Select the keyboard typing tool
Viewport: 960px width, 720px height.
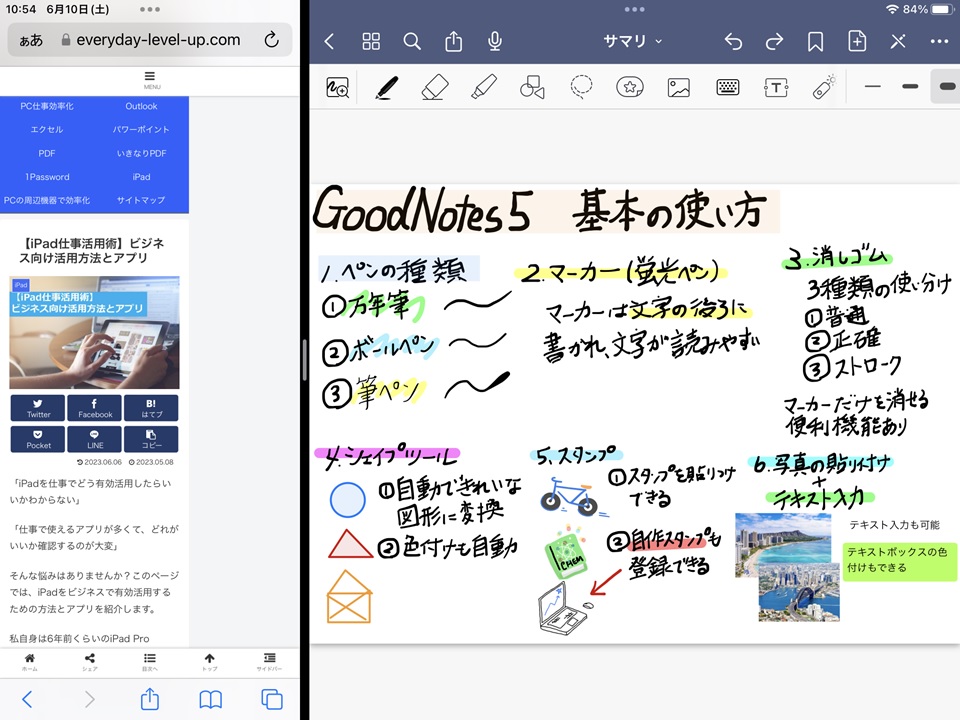(727, 88)
